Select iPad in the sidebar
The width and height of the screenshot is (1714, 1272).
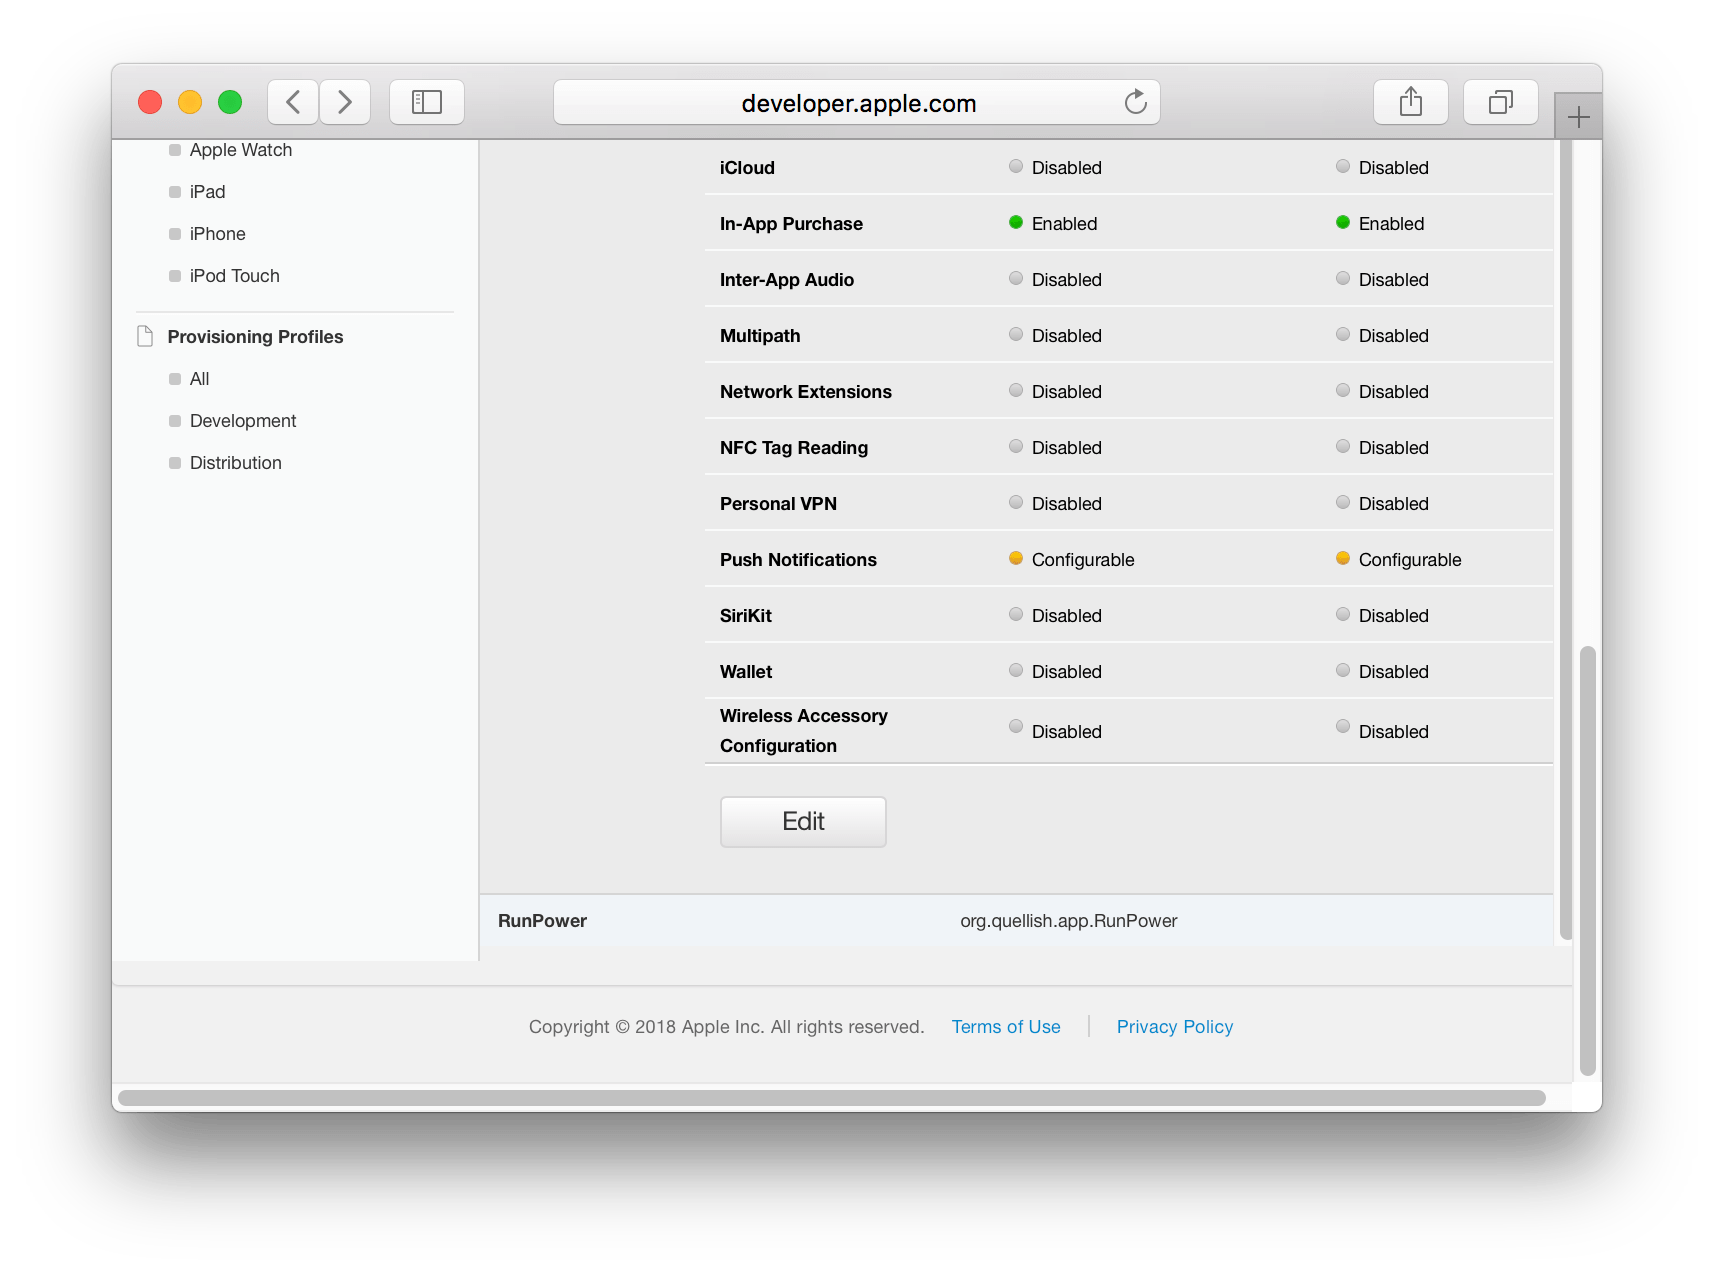pos(208,192)
